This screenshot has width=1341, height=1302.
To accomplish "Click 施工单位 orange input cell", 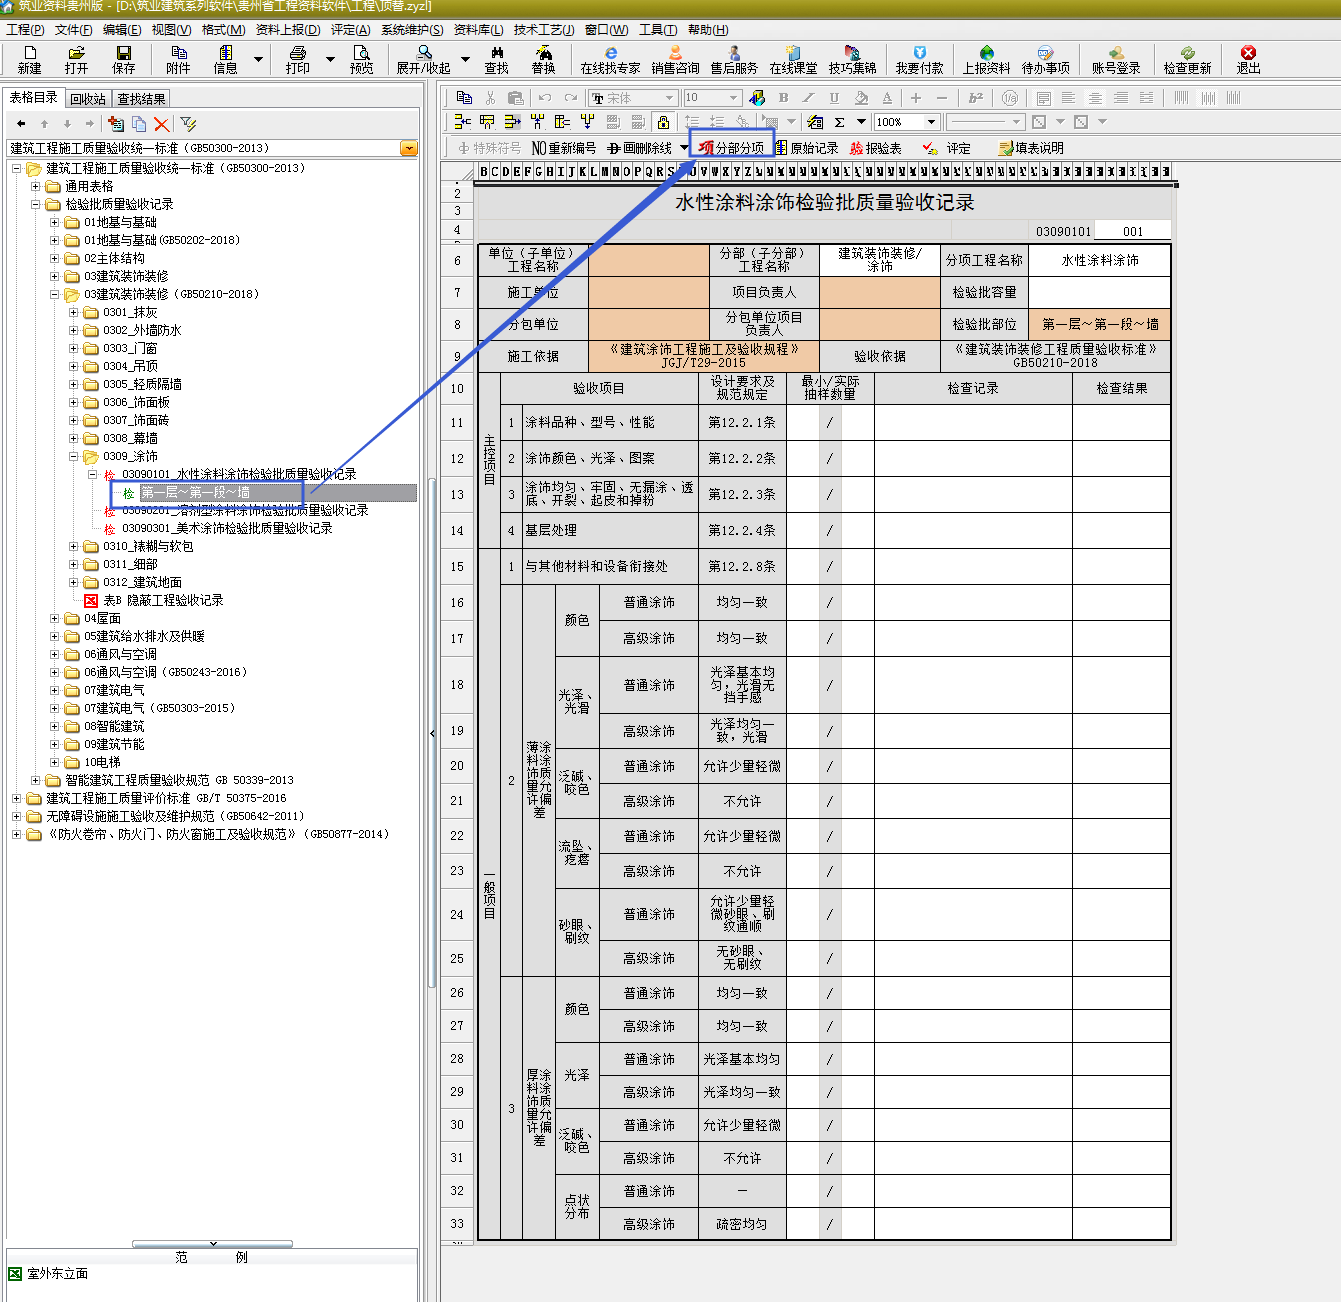I will coord(648,293).
